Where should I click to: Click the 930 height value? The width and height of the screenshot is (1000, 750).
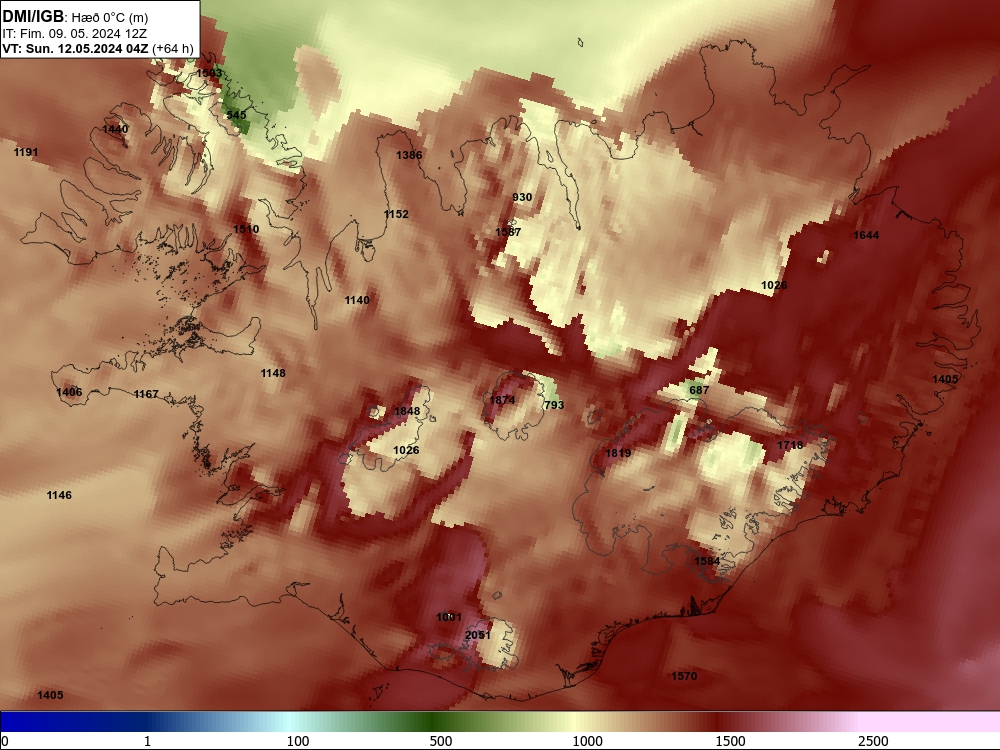coord(522,197)
